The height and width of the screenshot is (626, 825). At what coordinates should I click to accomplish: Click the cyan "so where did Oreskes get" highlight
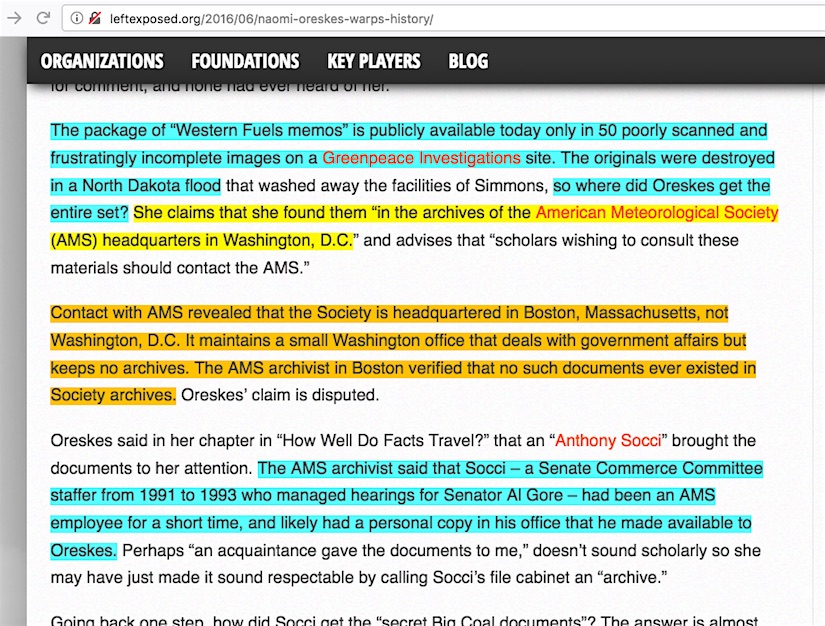[661, 186]
